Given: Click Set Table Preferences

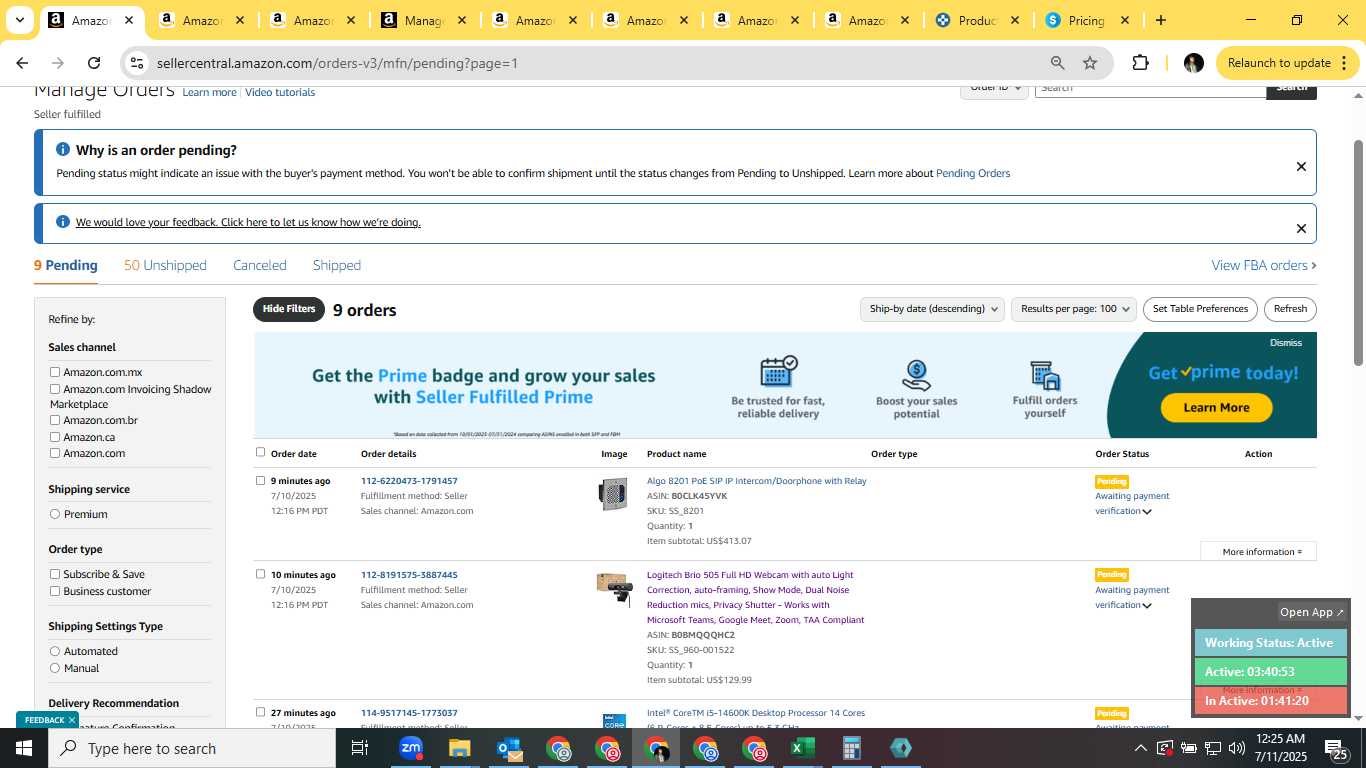Looking at the screenshot, I should pos(1200,309).
